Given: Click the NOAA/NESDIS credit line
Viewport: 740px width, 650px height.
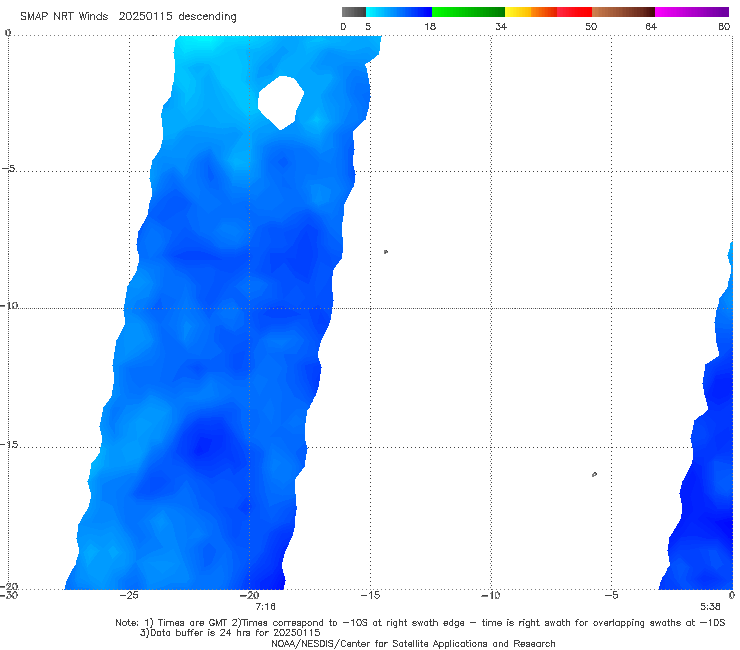Looking at the screenshot, I should (413, 644).
